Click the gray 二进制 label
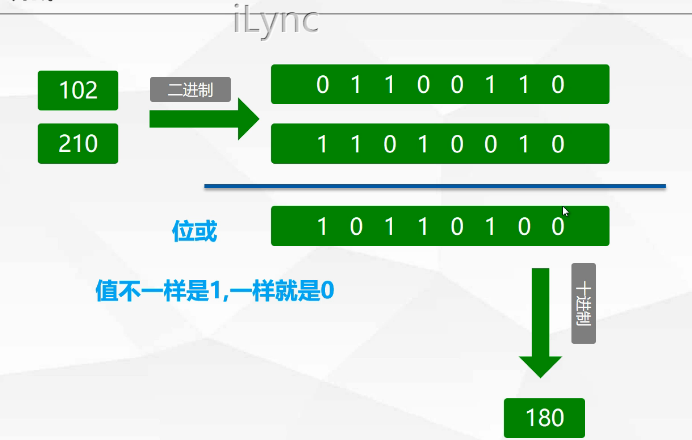 [190, 90]
